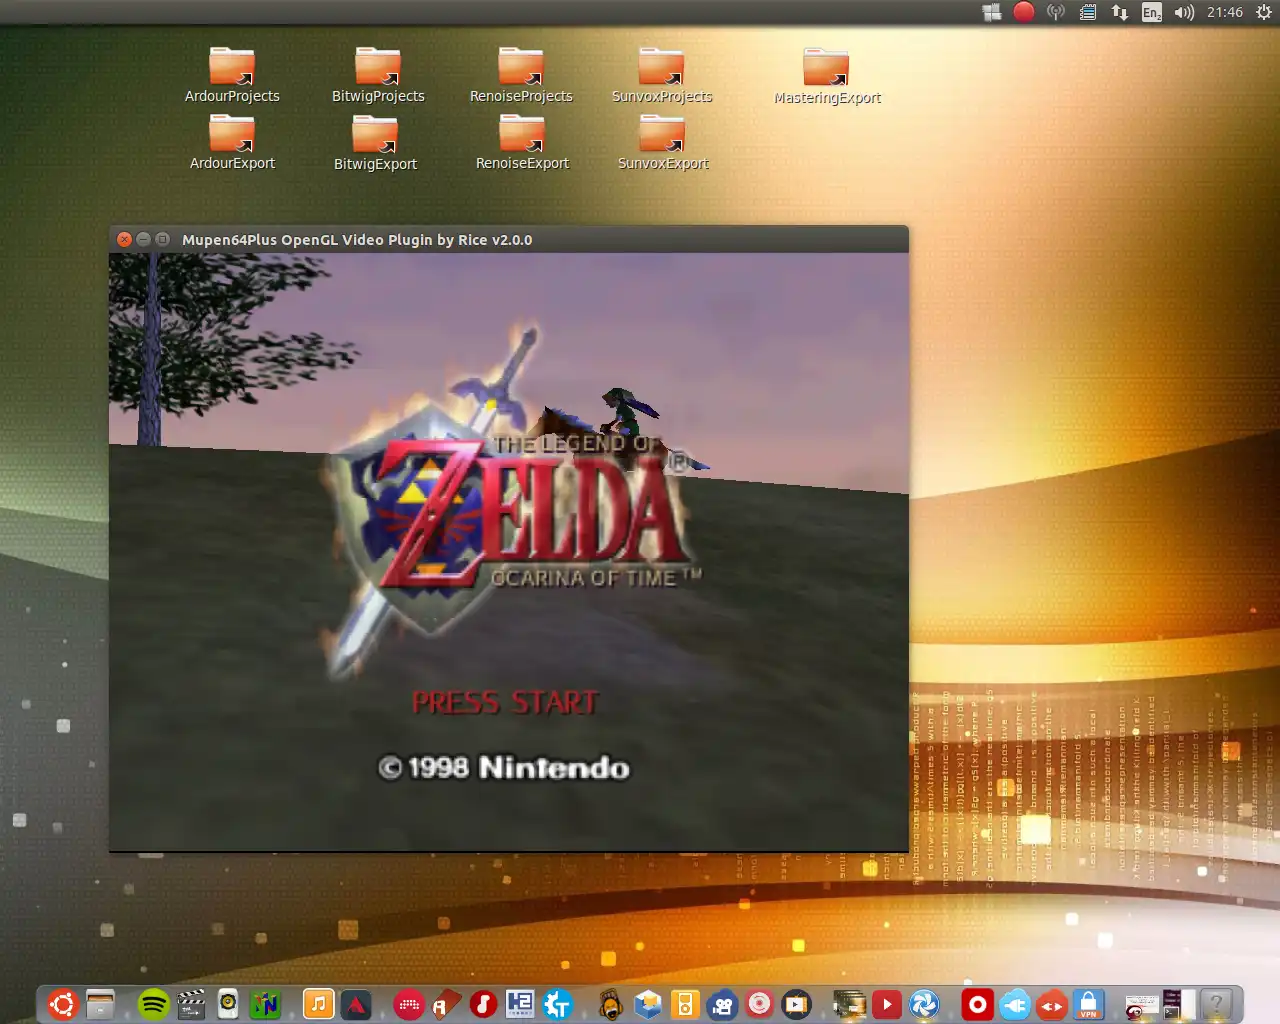This screenshot has width=1280, height=1024.
Task: Open the red circular music note app in the dock
Action: pyautogui.click(x=483, y=1003)
